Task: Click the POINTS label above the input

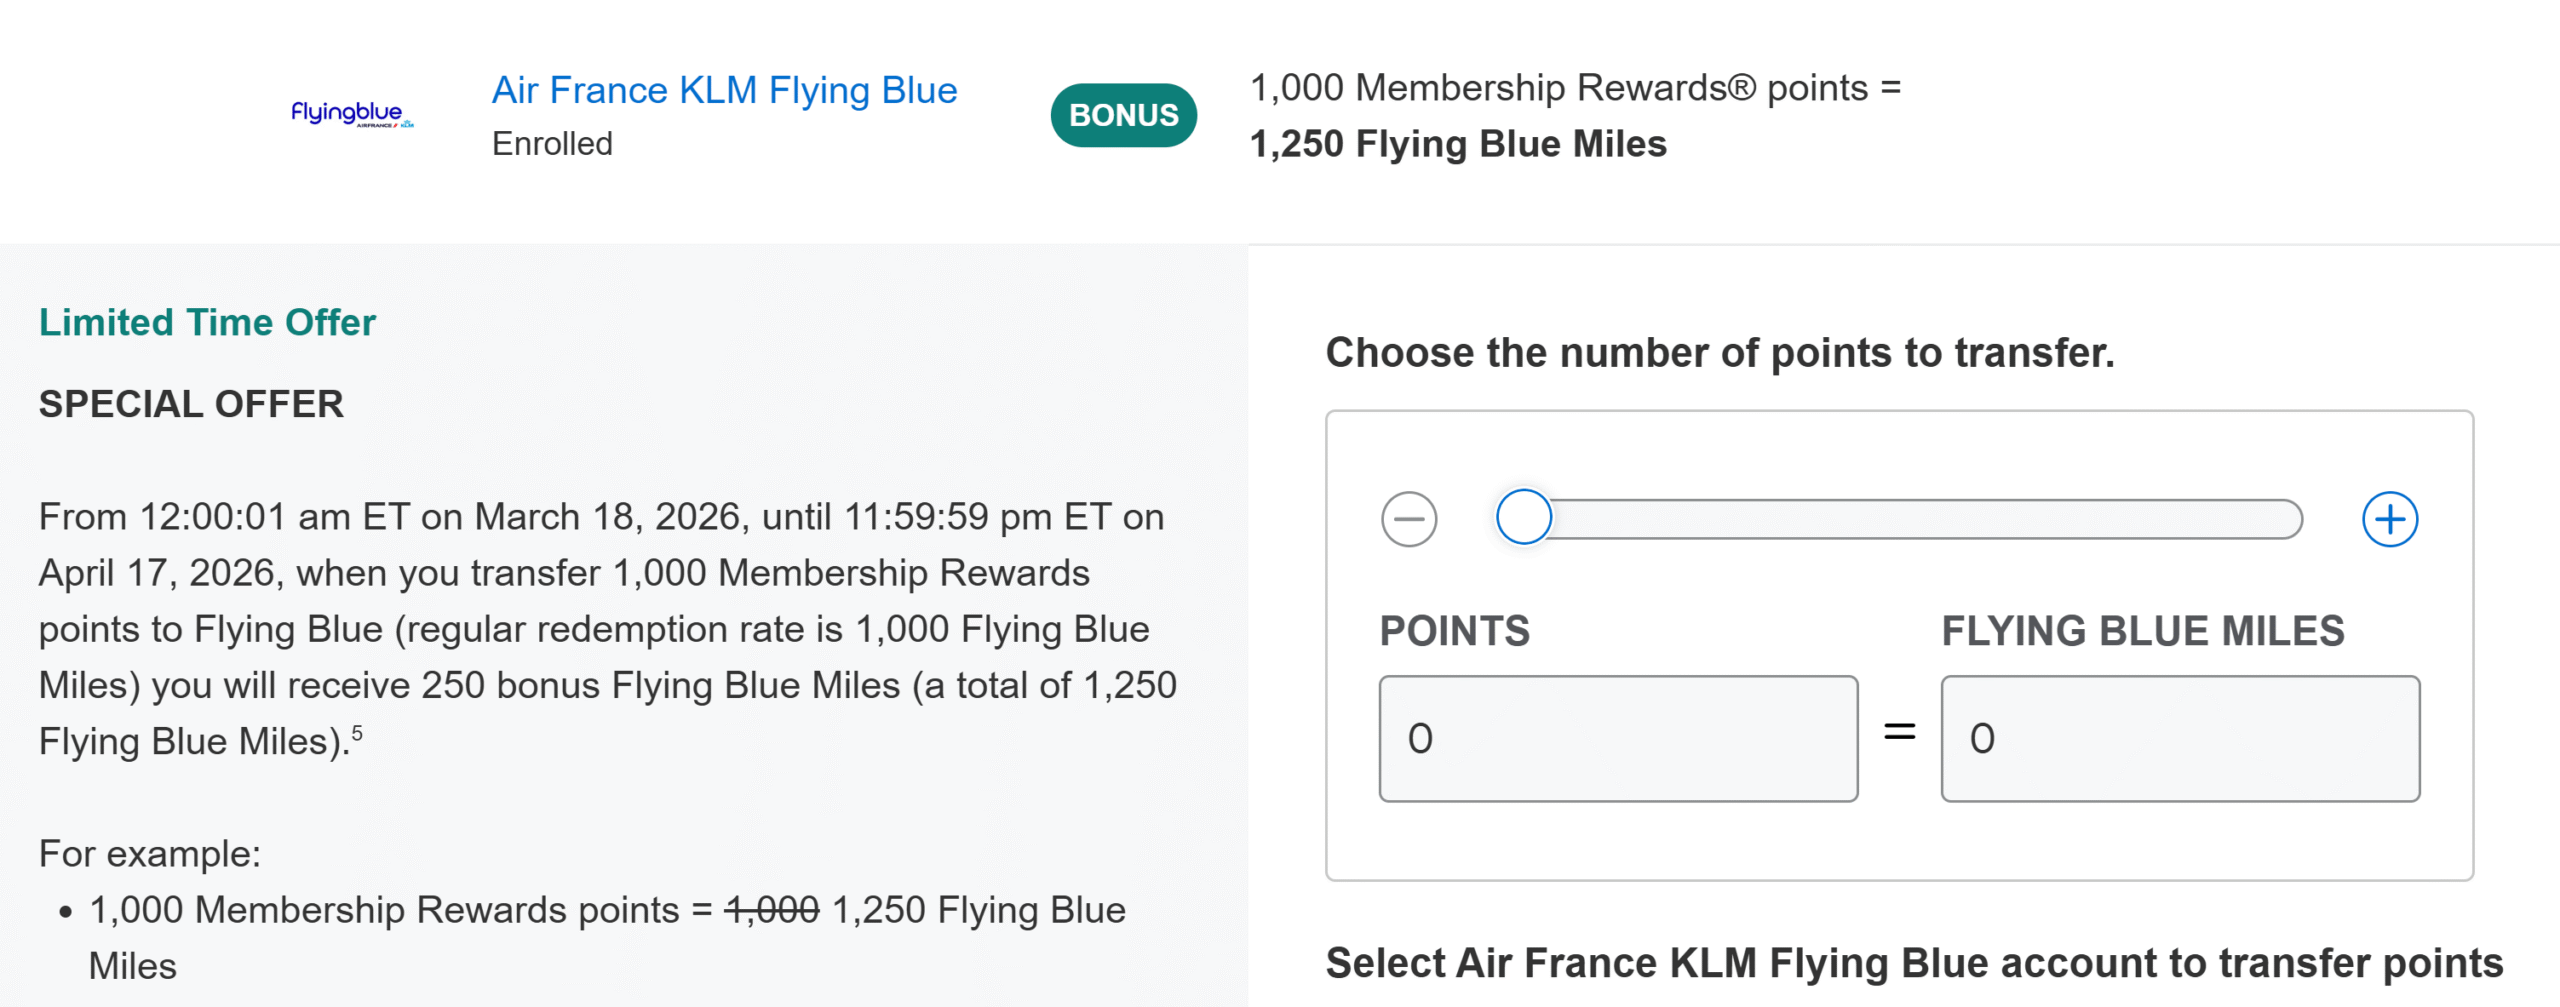Action: coord(1454,631)
